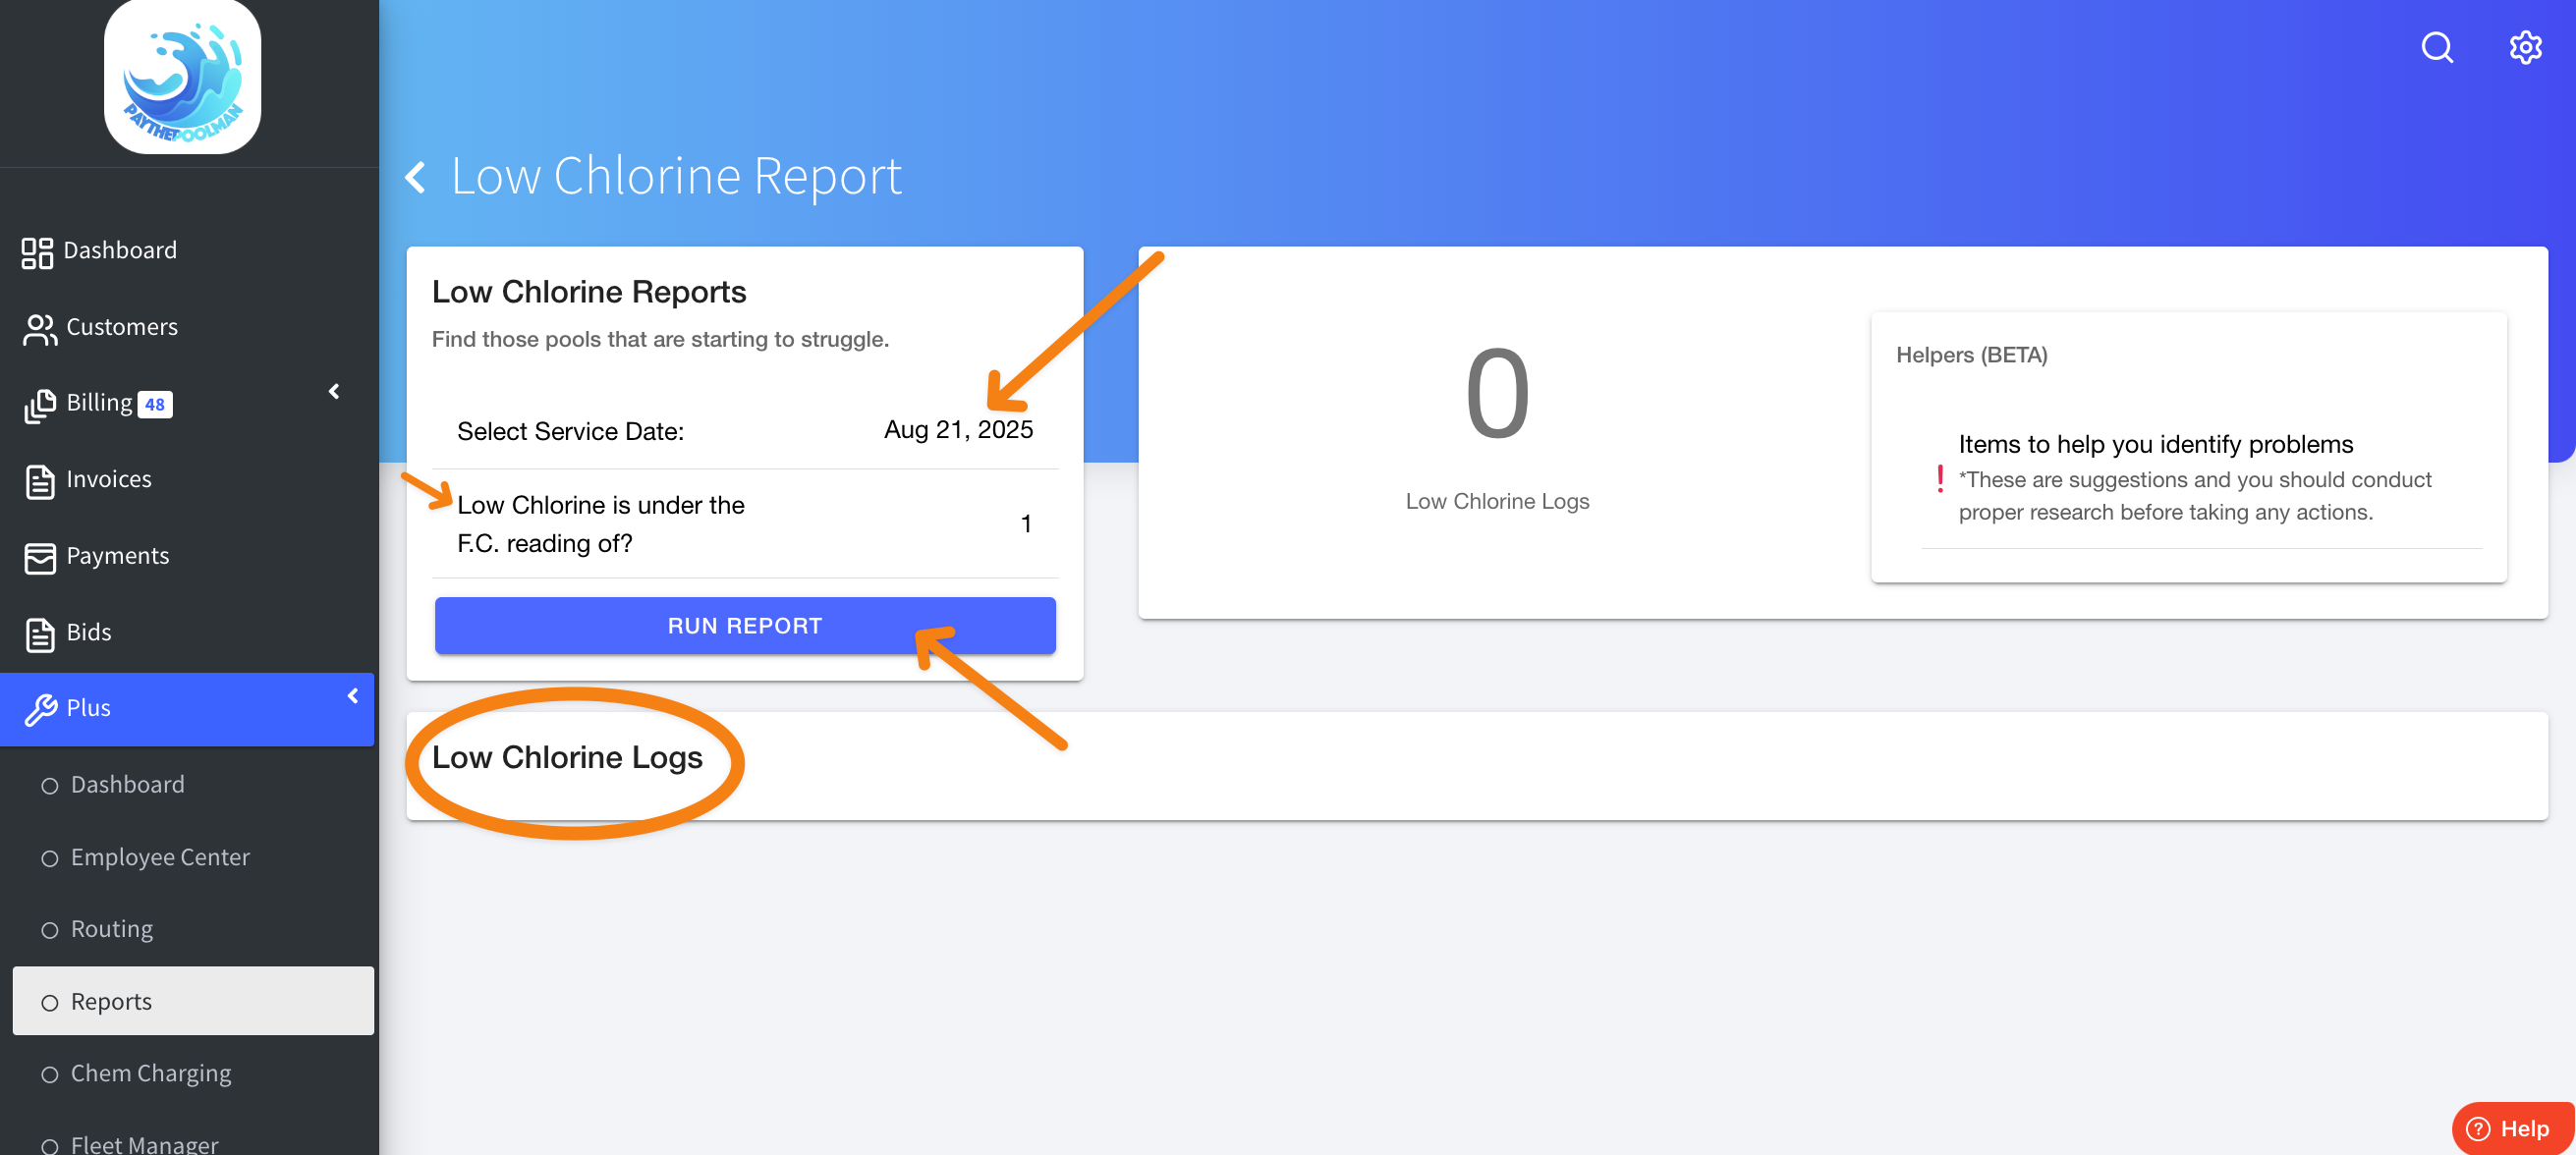Select the Routing submenu radio circle

(x=49, y=930)
